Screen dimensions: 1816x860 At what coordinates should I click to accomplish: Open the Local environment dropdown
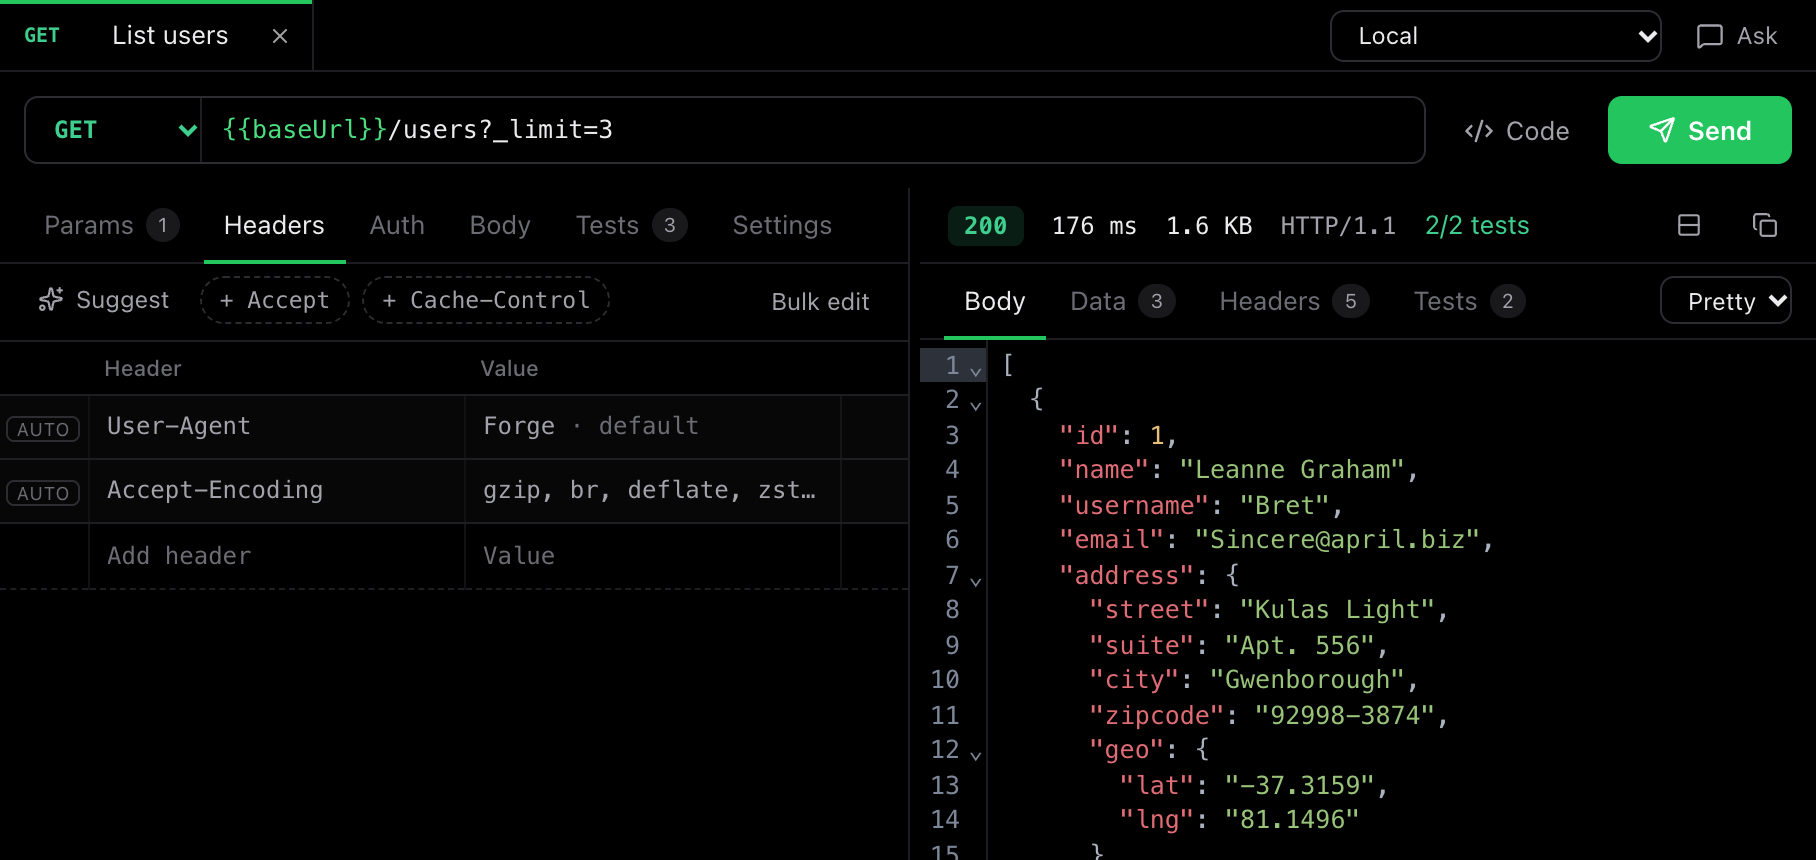coord(1495,36)
